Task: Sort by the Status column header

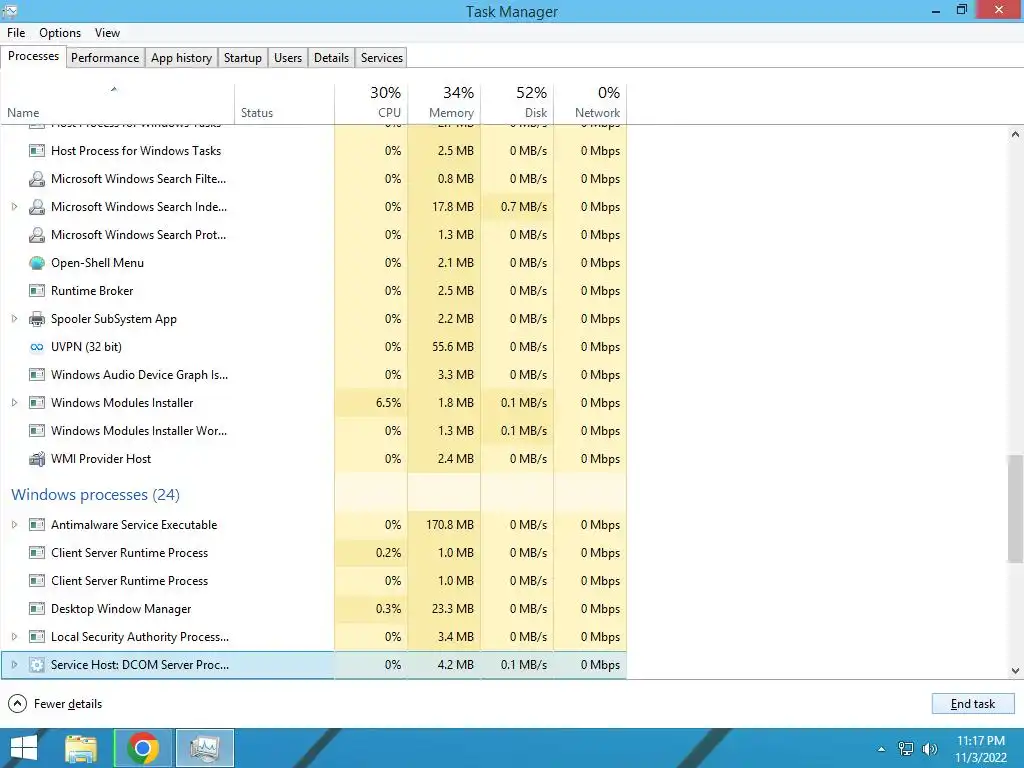Action: 285,103
